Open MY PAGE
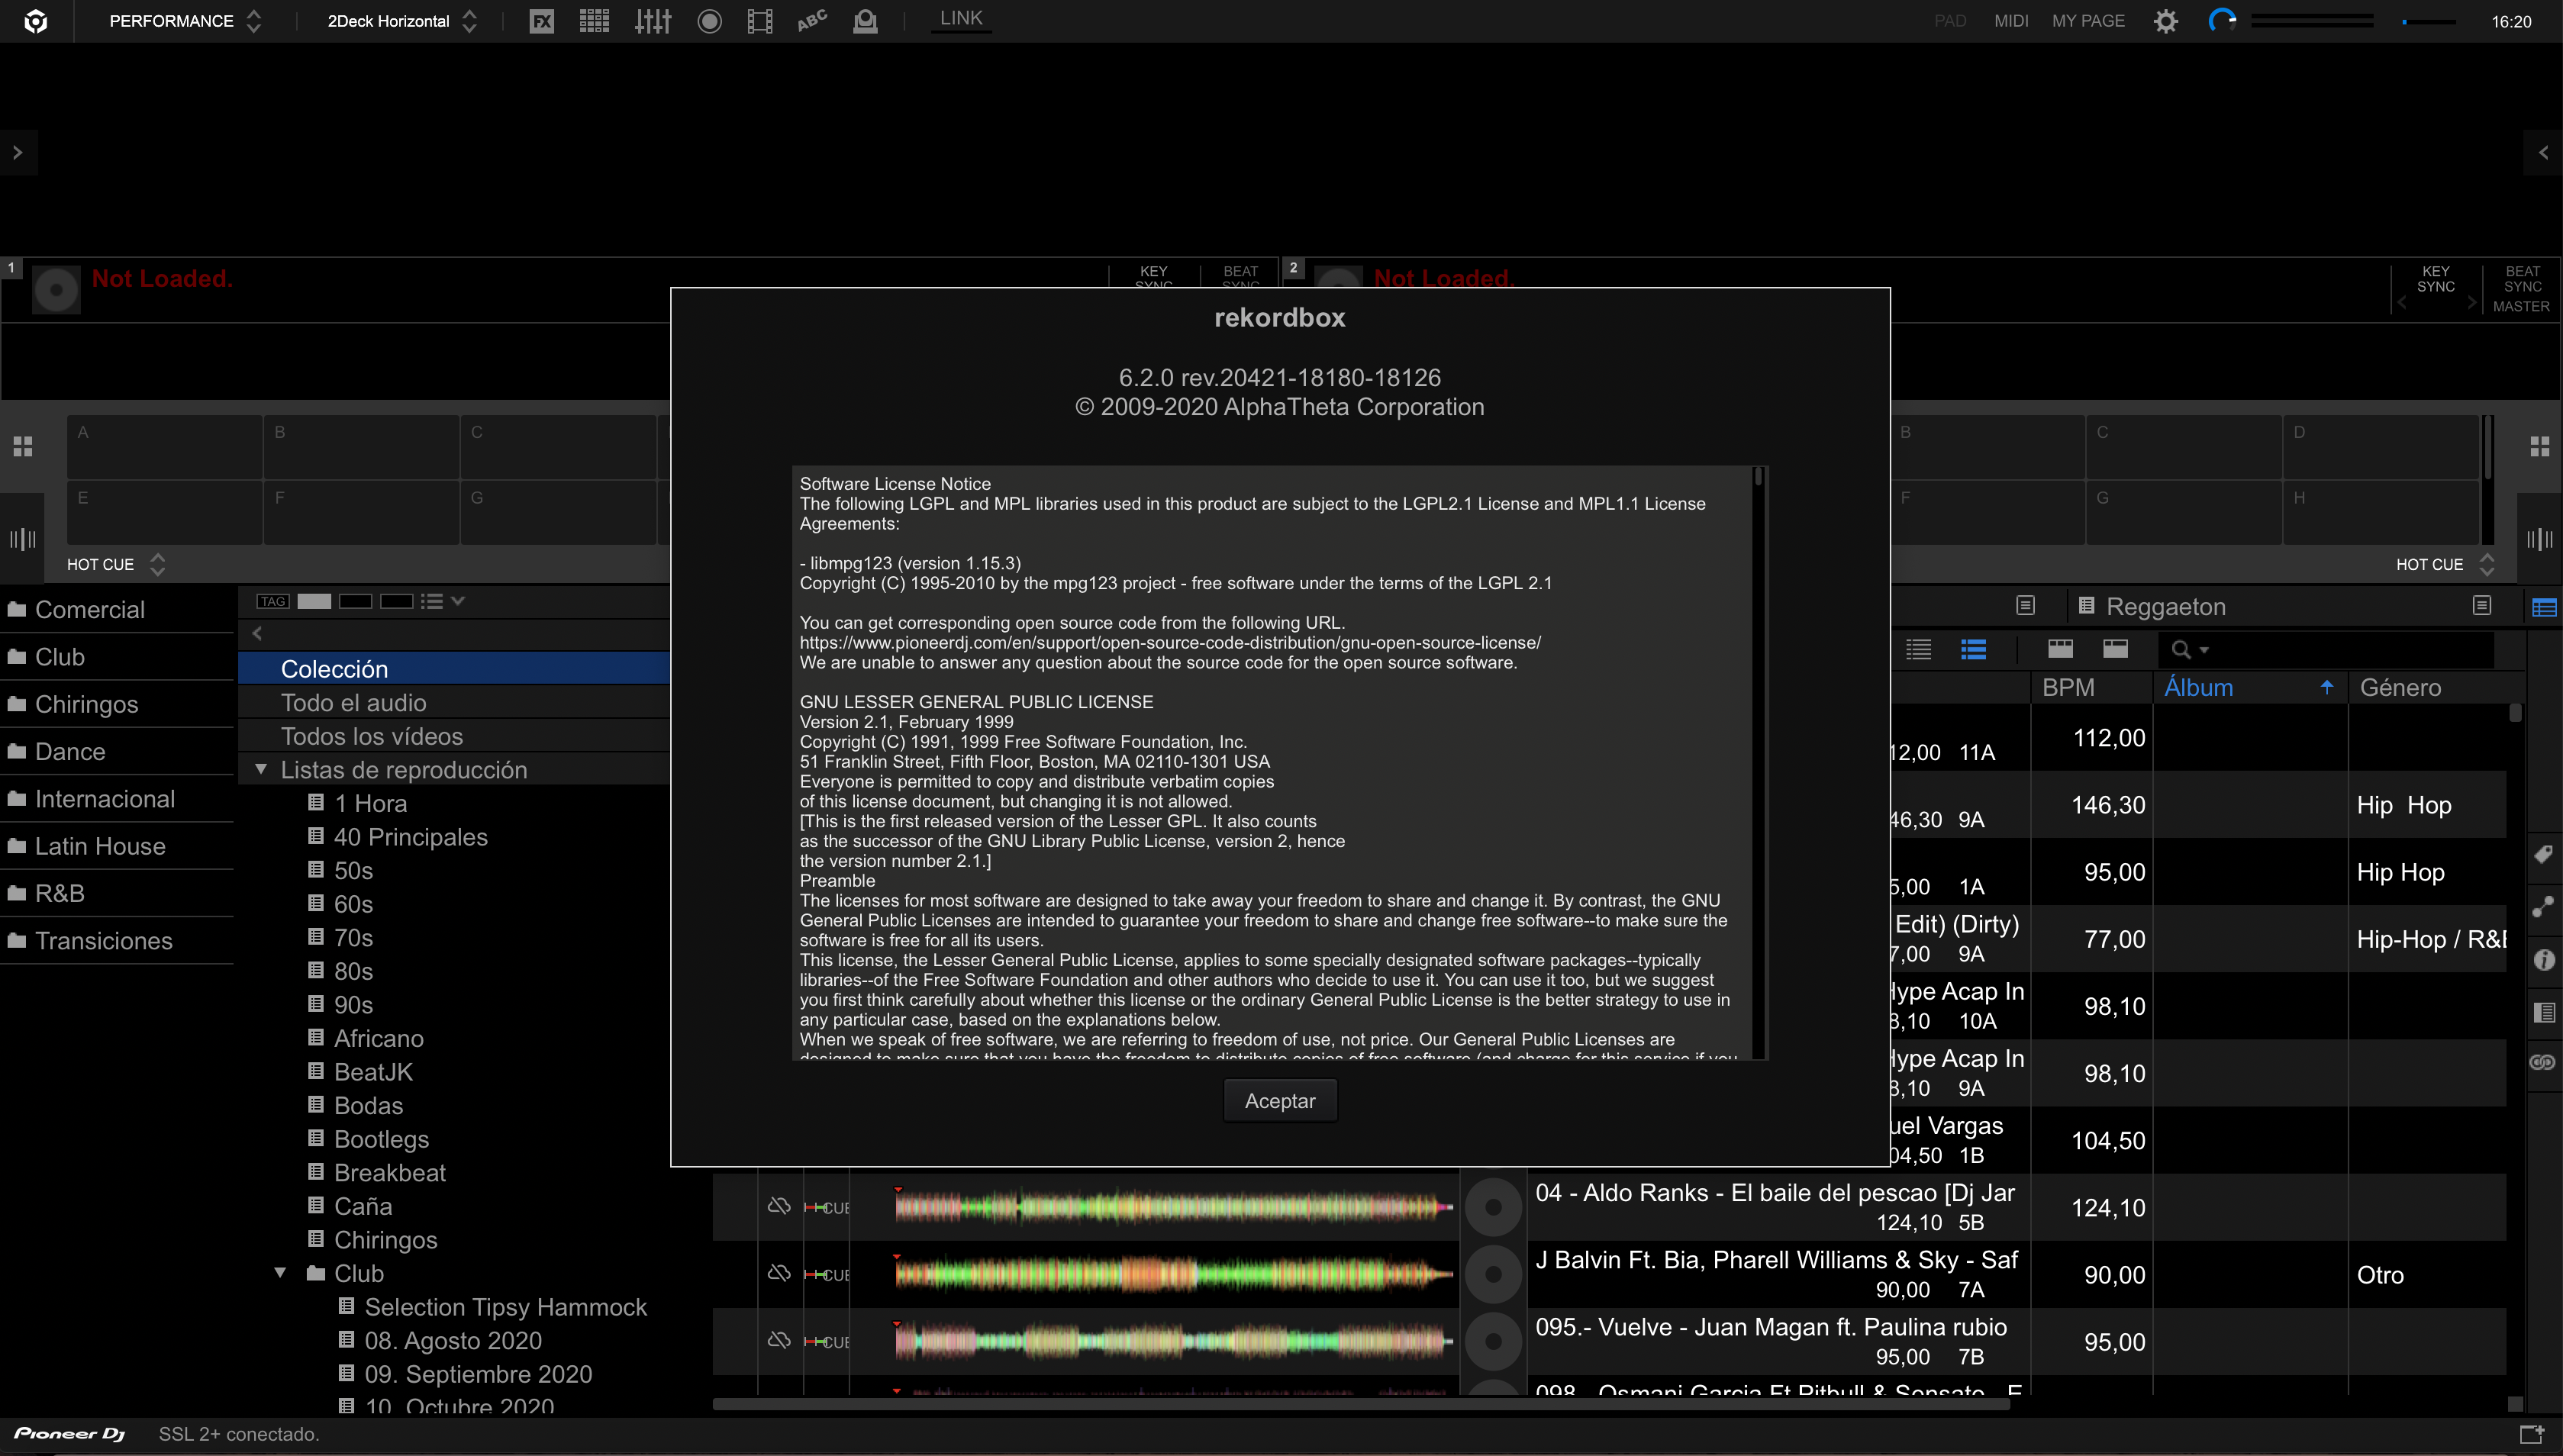Viewport: 2563px width, 1456px height. [2088, 21]
